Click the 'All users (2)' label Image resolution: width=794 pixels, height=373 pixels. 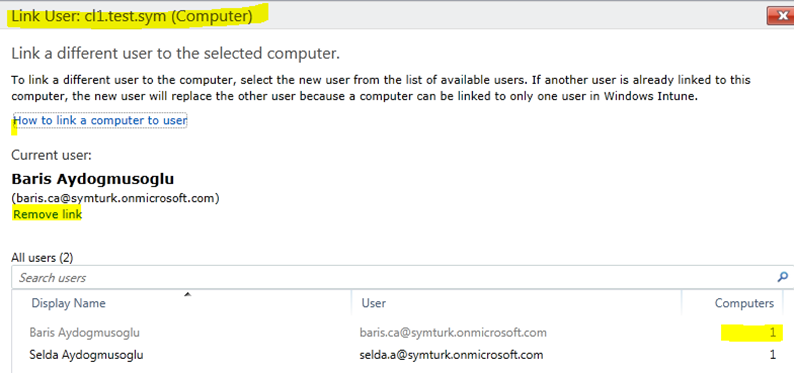click(42, 258)
